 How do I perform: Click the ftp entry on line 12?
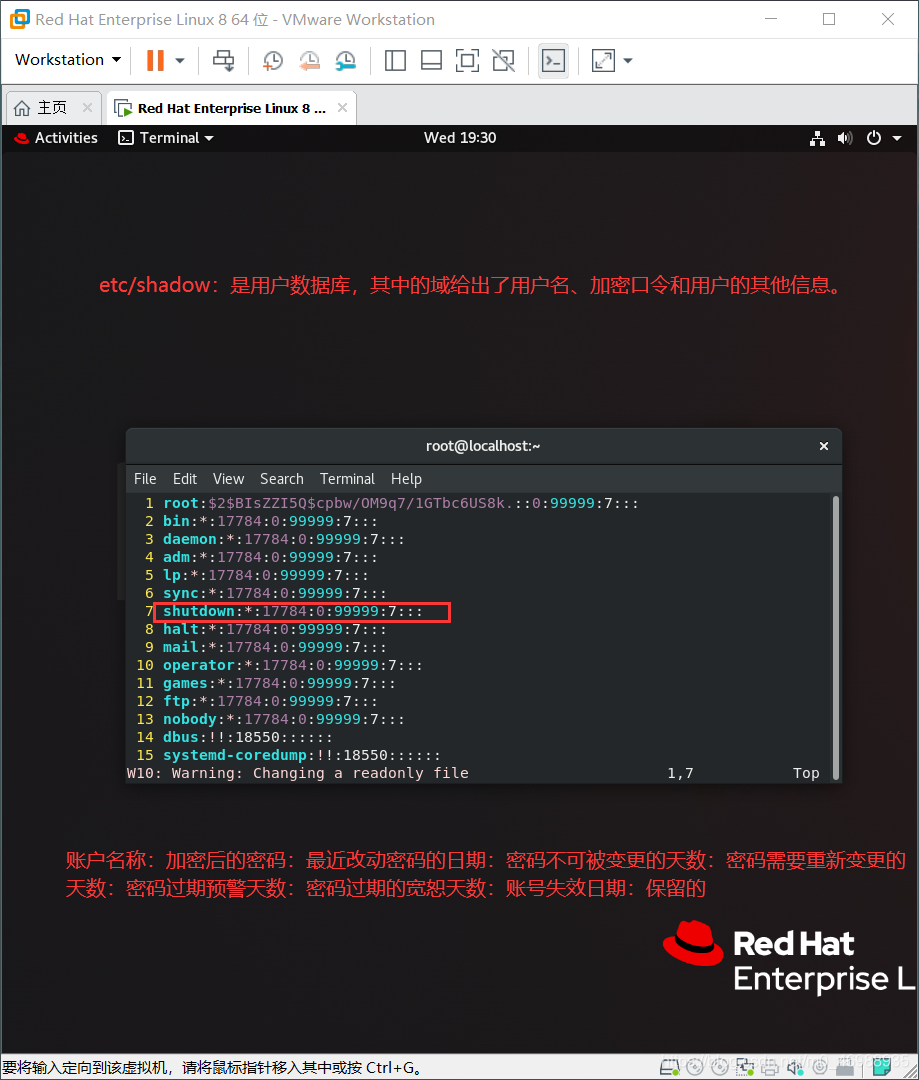(270, 701)
